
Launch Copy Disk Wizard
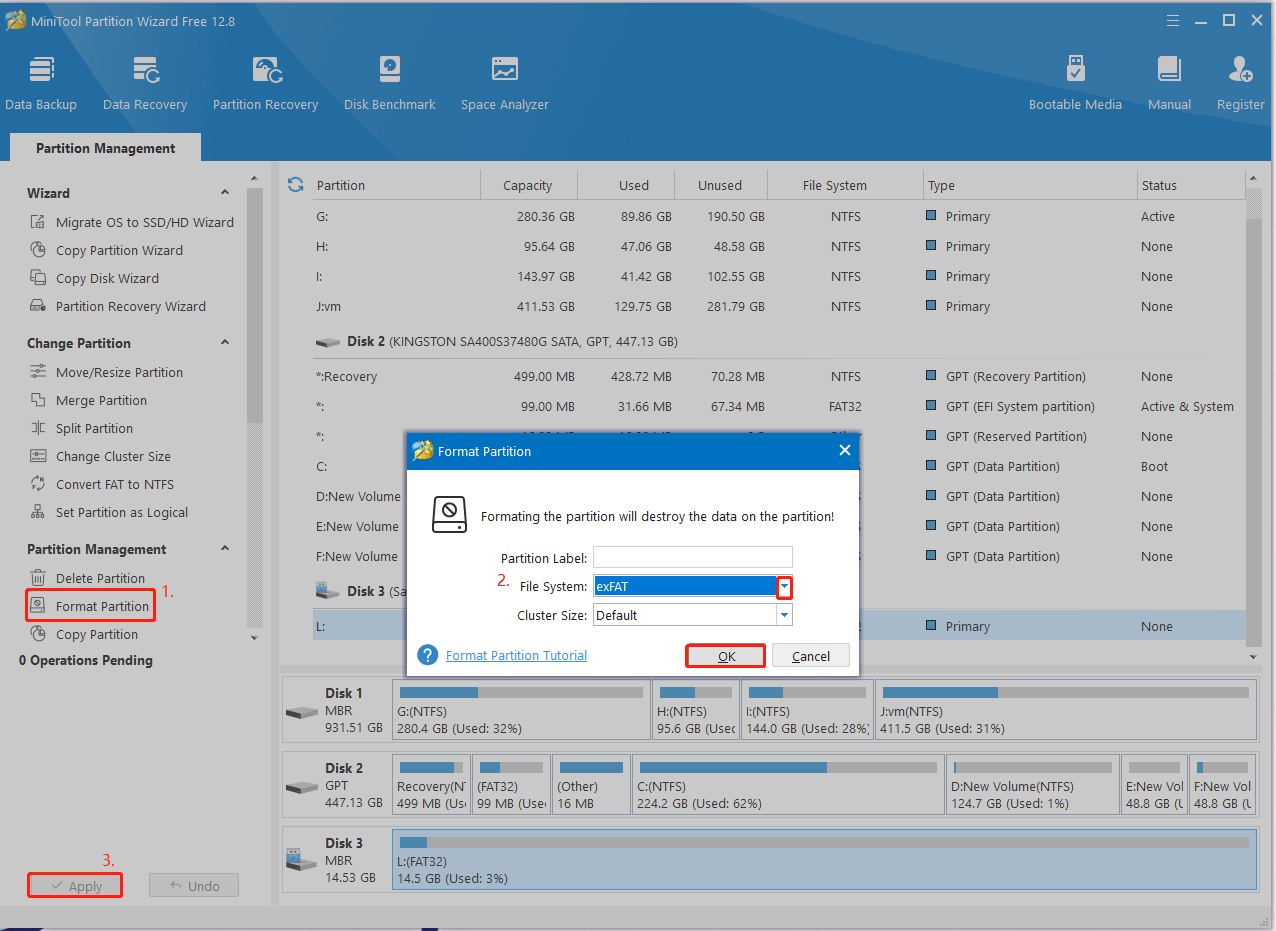(x=95, y=278)
